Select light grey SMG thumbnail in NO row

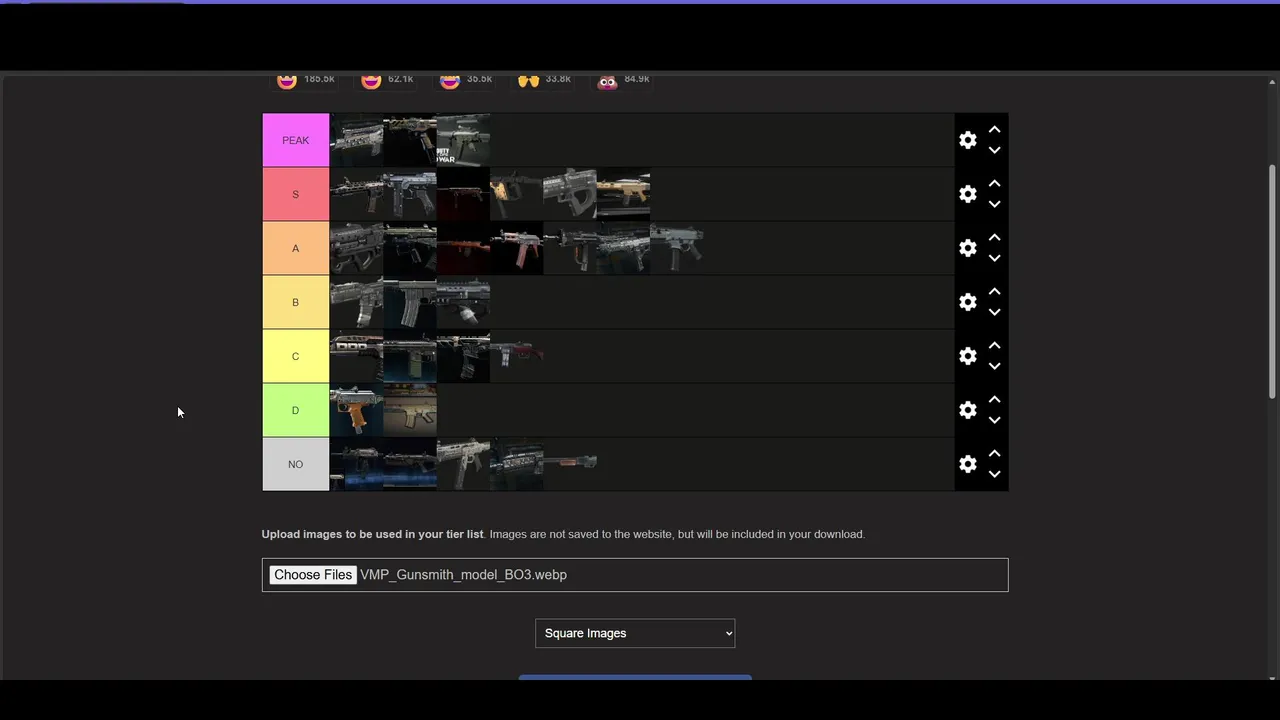click(x=464, y=464)
